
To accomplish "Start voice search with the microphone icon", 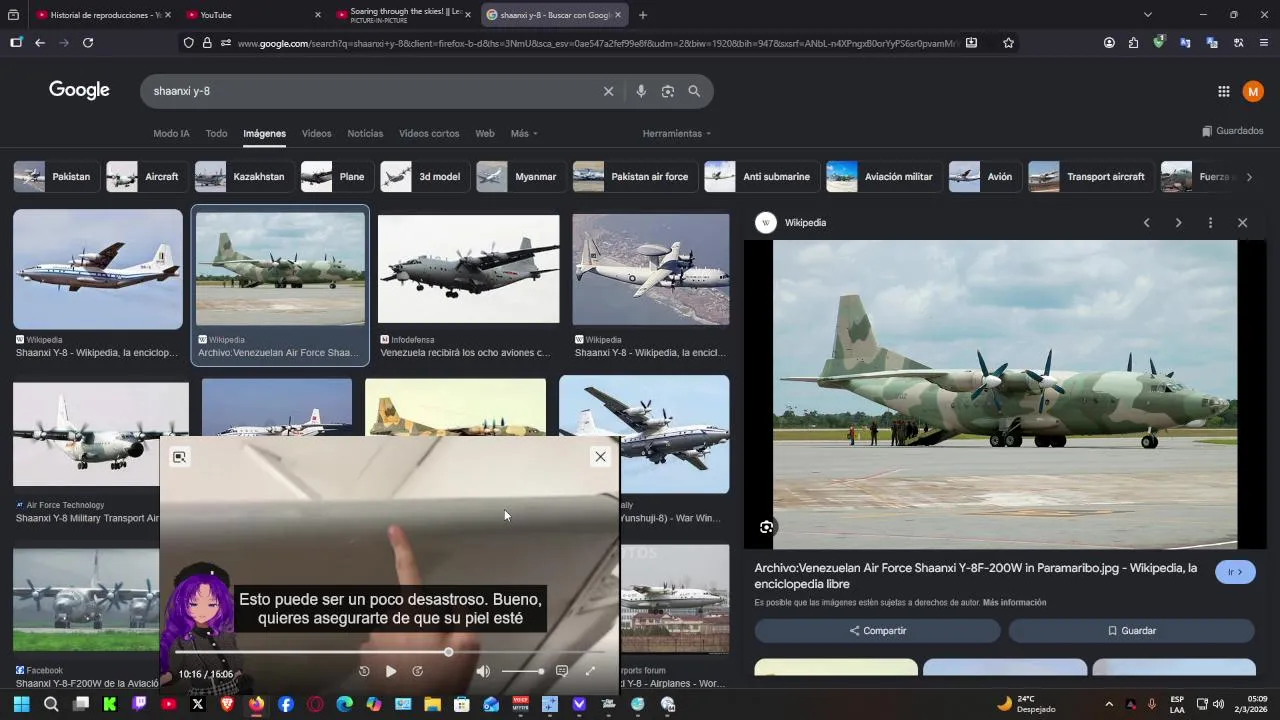I will pyautogui.click(x=641, y=91).
